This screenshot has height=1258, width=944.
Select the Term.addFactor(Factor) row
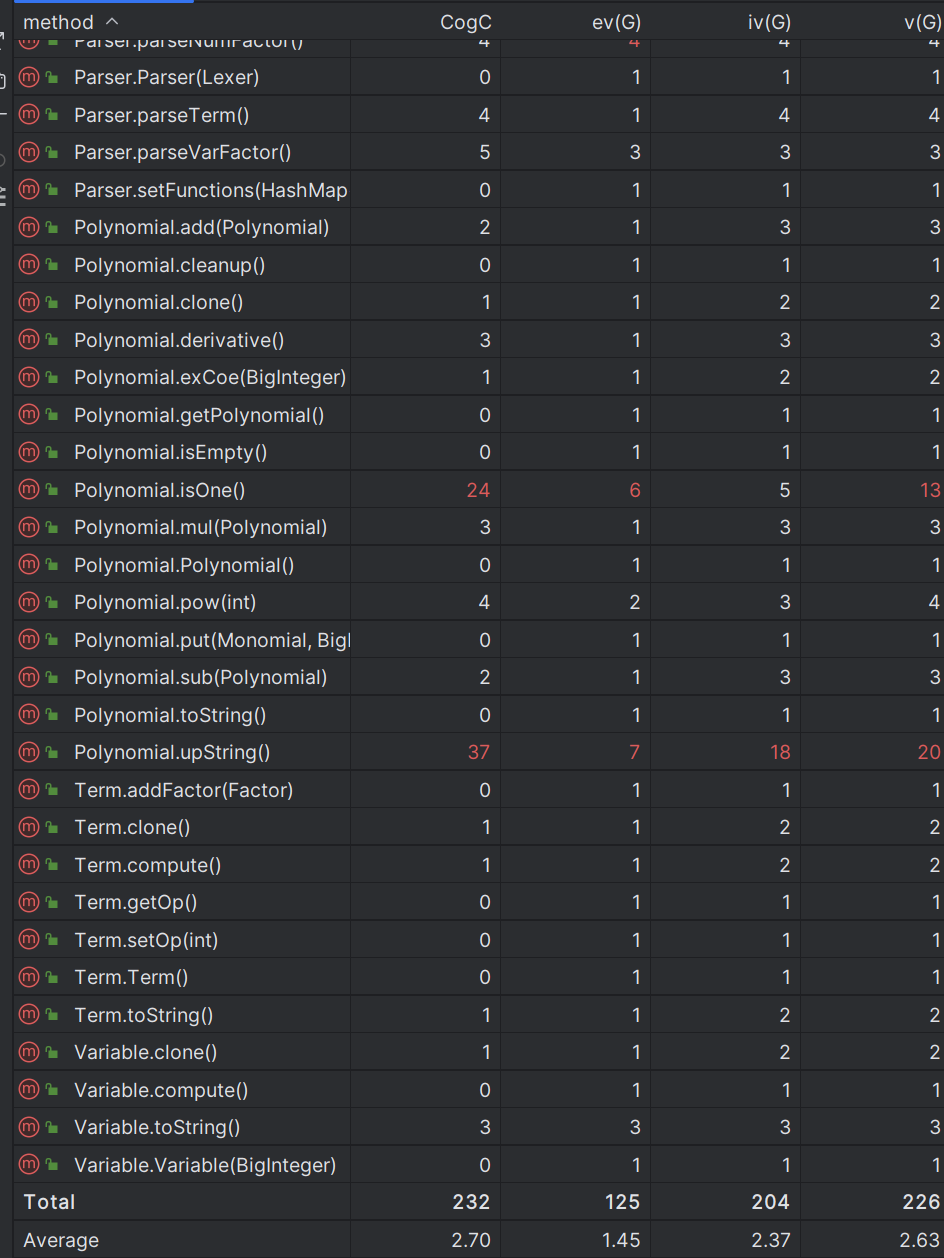point(479,790)
